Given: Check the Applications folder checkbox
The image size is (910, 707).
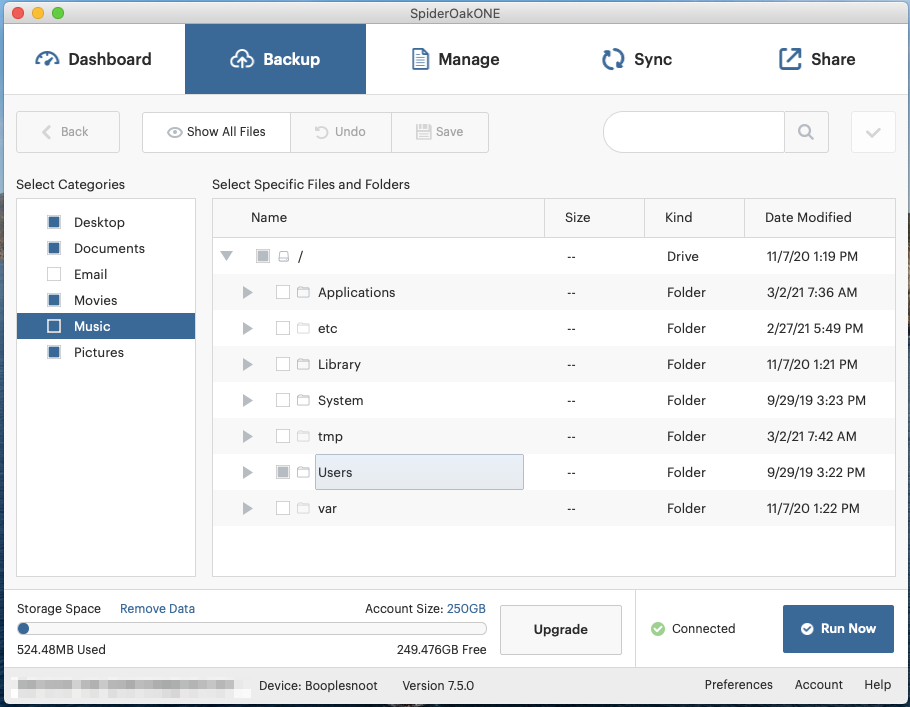Looking at the screenshot, I should tap(283, 292).
